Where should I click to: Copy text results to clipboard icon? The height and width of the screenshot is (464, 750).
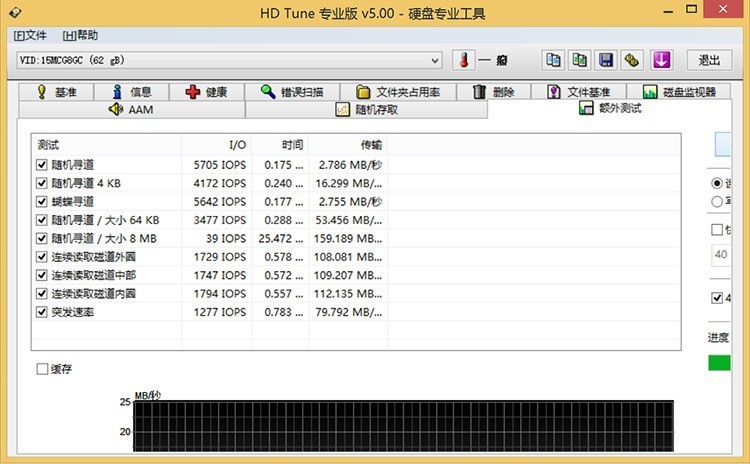[x=553, y=60]
